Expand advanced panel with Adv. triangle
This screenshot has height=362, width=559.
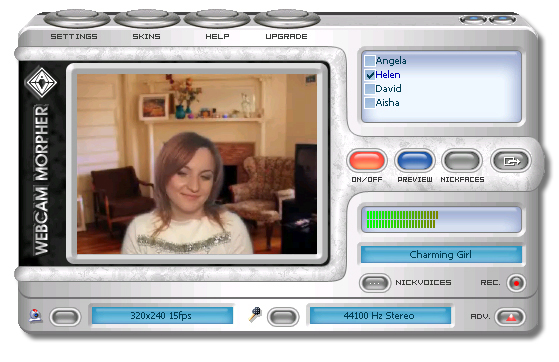510,317
